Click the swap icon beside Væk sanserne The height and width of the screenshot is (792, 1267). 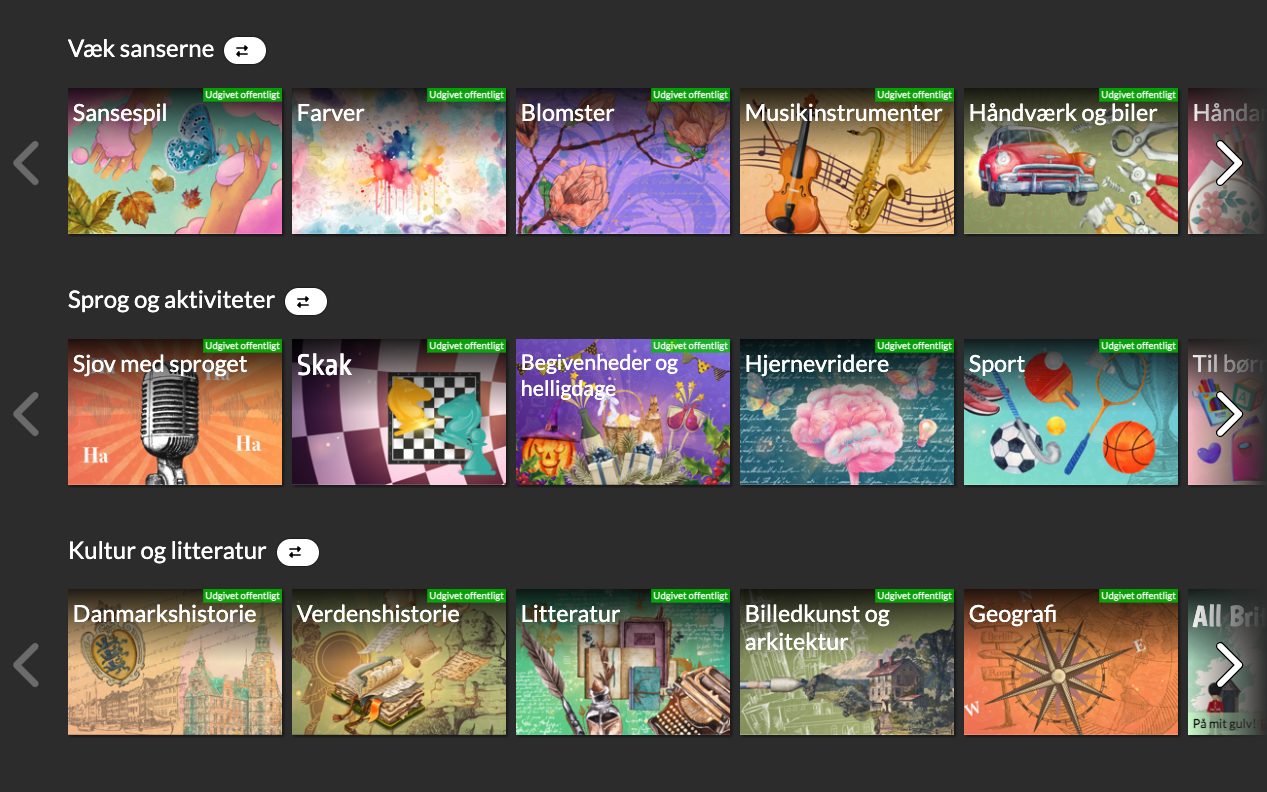pyautogui.click(x=244, y=50)
